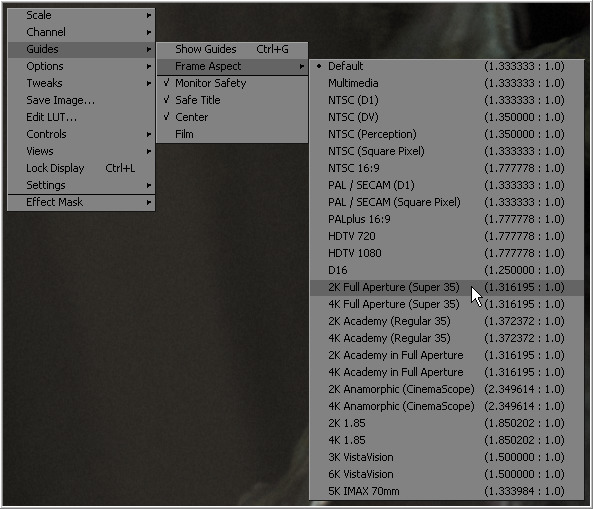The image size is (593, 509).
Task: Choose HDTV 1080 frame aspect
Action: [x=446, y=253]
